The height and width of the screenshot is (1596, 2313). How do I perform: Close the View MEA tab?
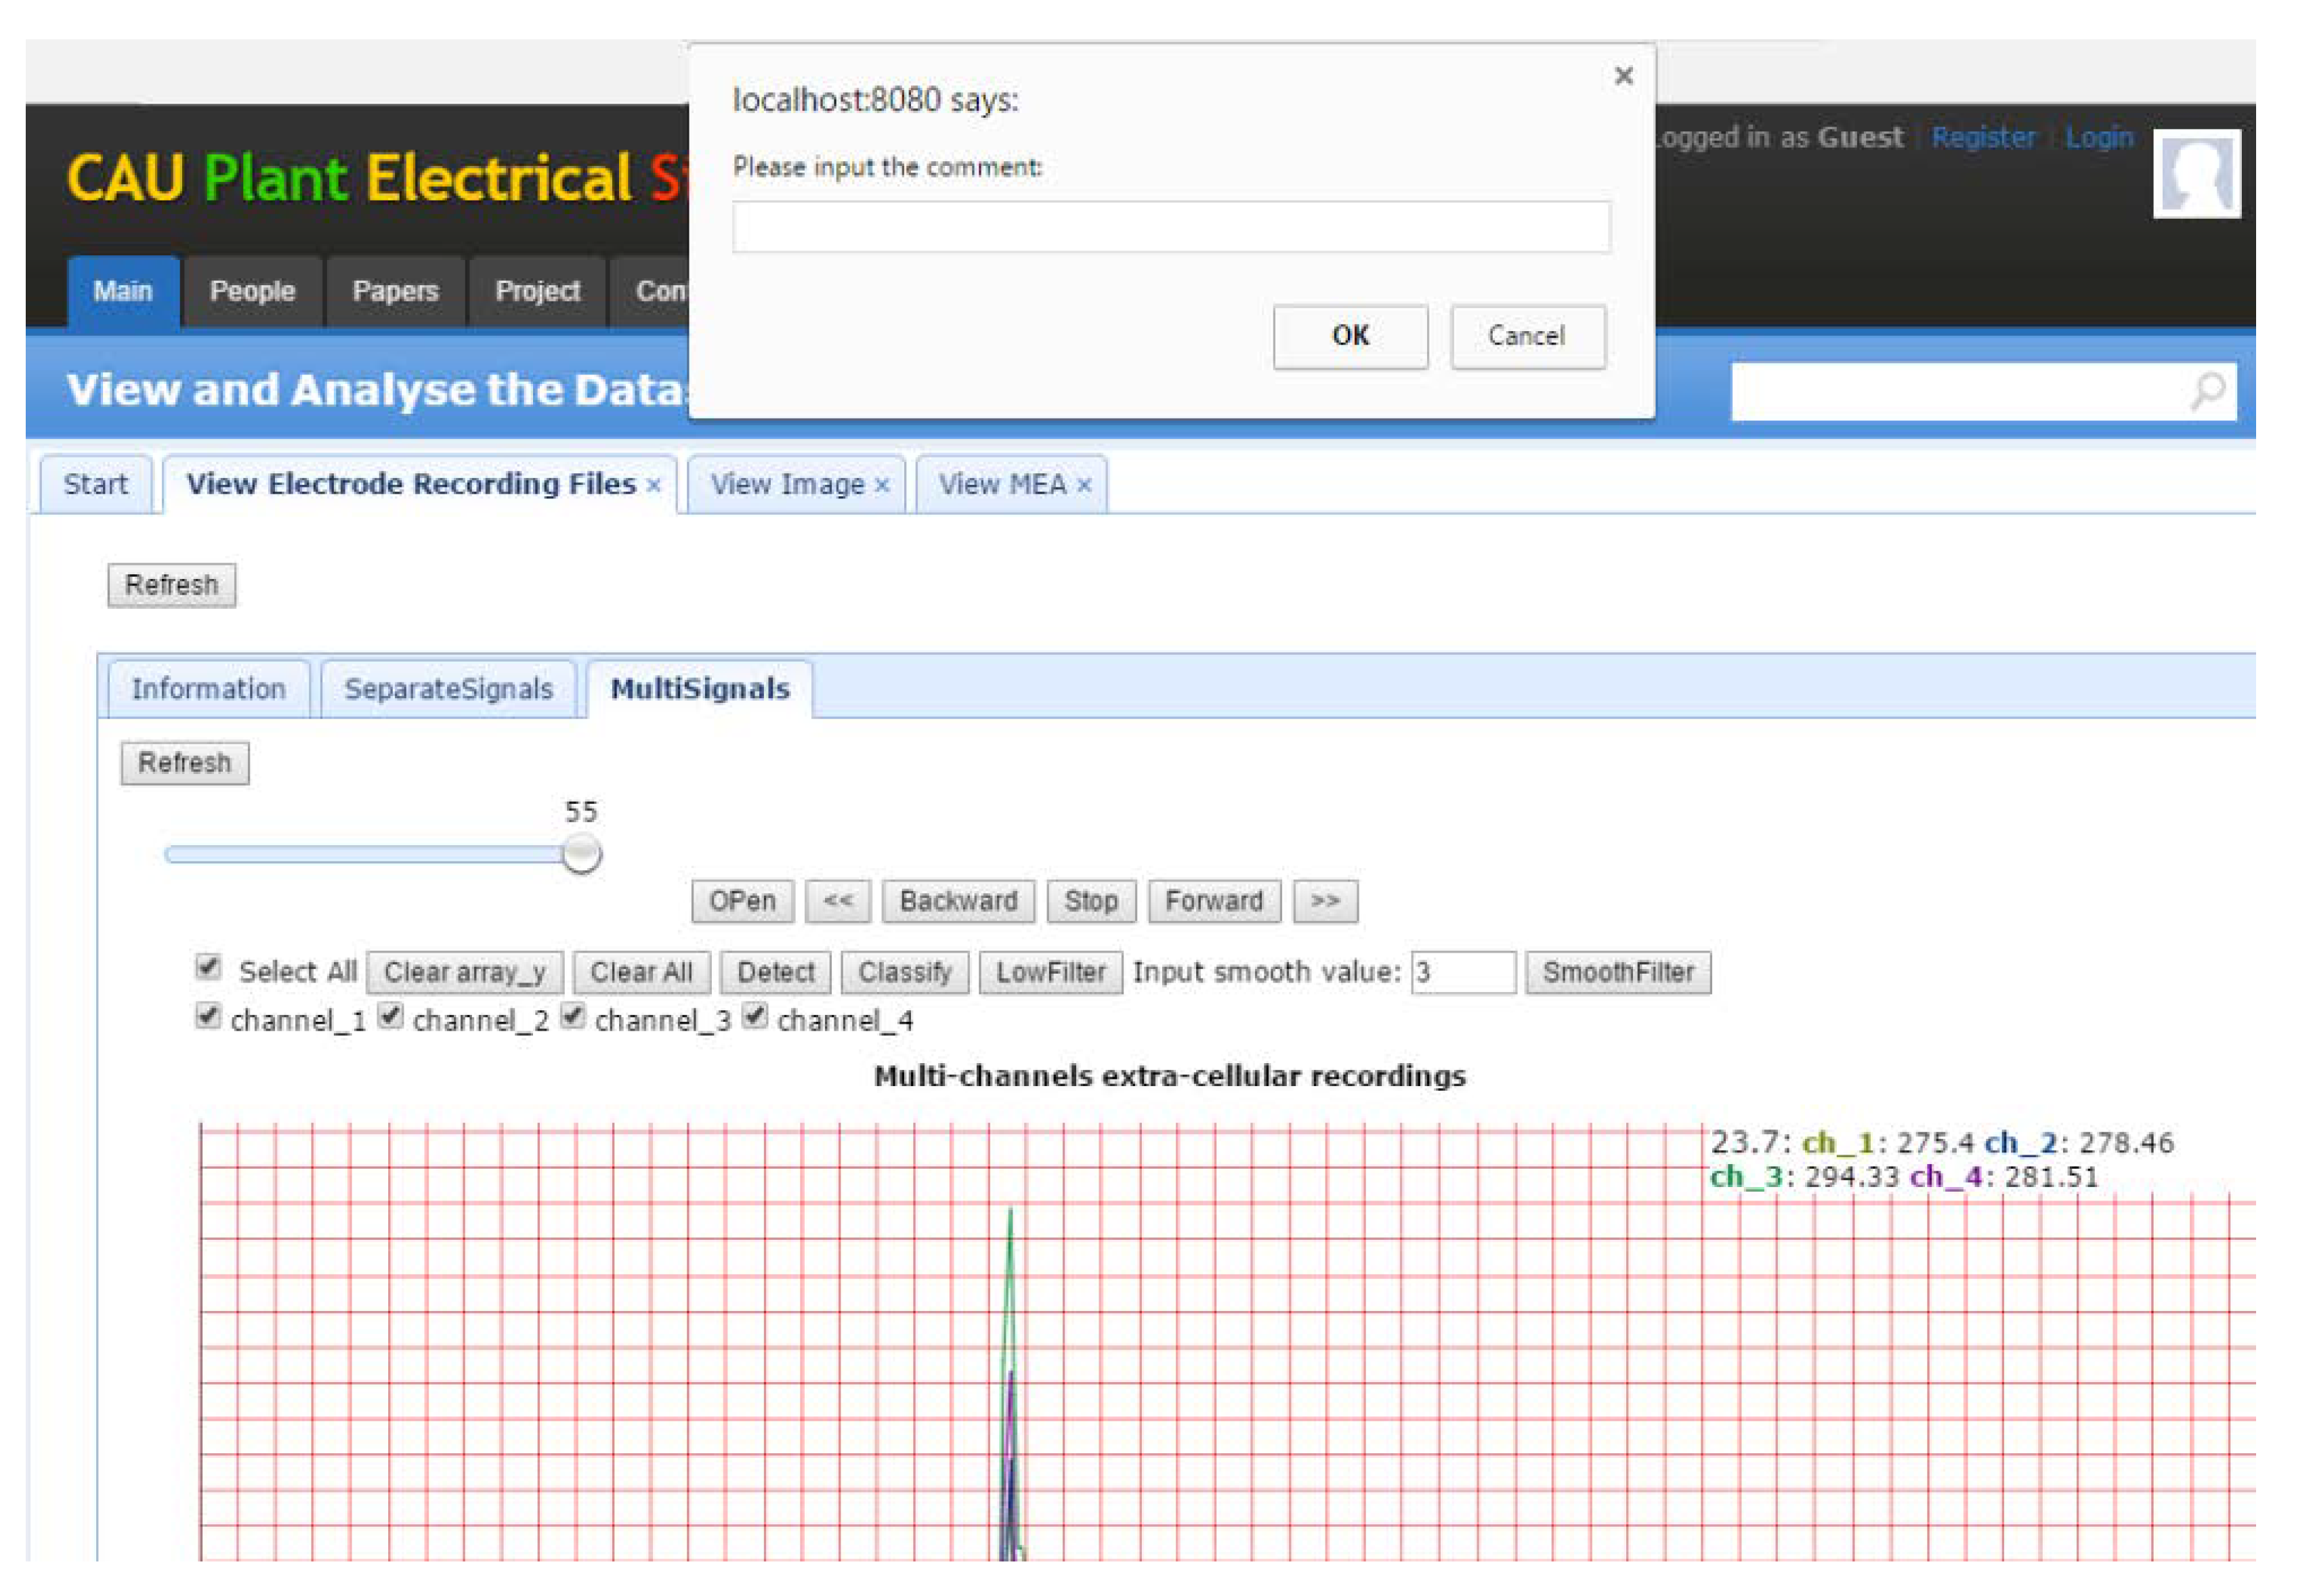pyautogui.click(x=1084, y=486)
